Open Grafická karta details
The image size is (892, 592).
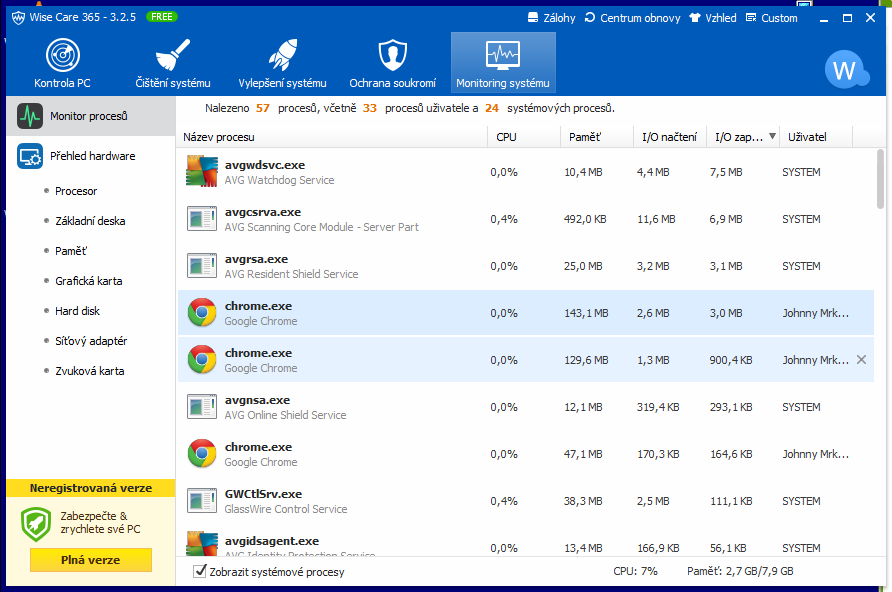point(88,281)
